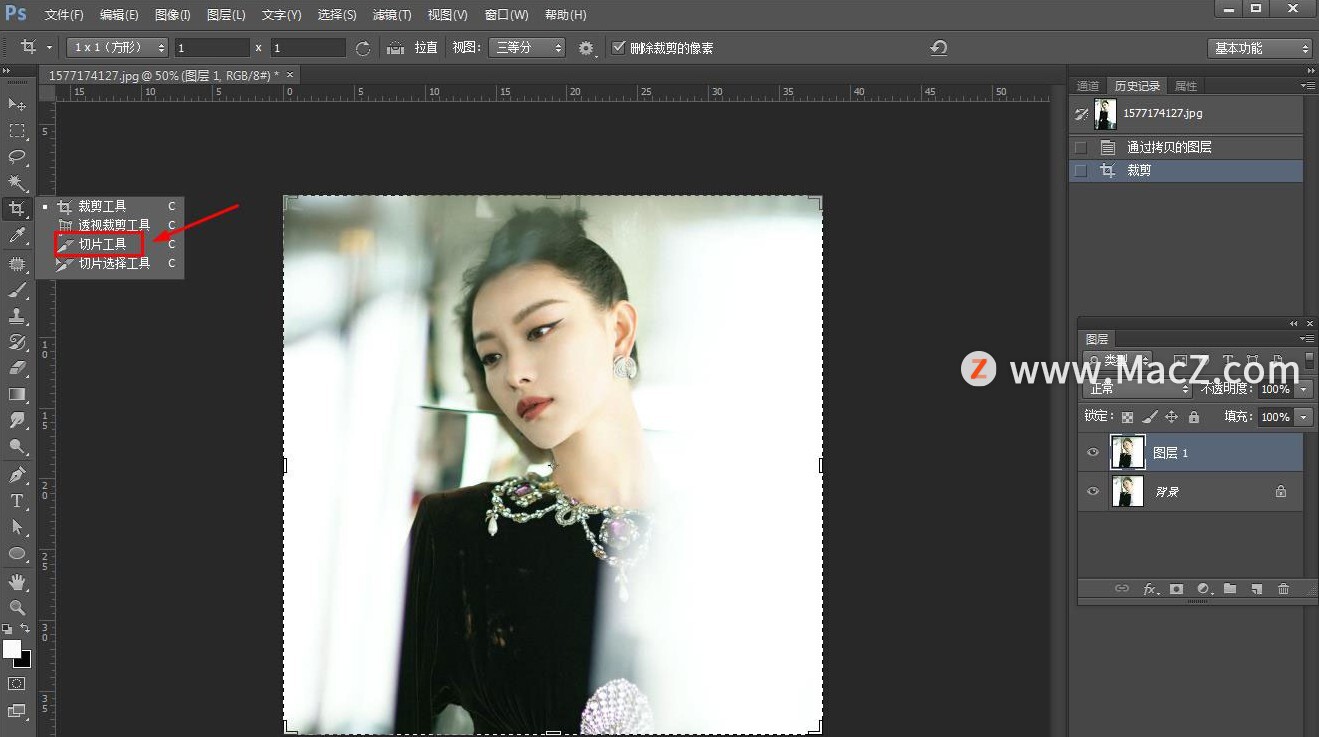Image resolution: width=1319 pixels, height=737 pixels.
Task: Switch to 通道 tab
Action: coord(1088,86)
